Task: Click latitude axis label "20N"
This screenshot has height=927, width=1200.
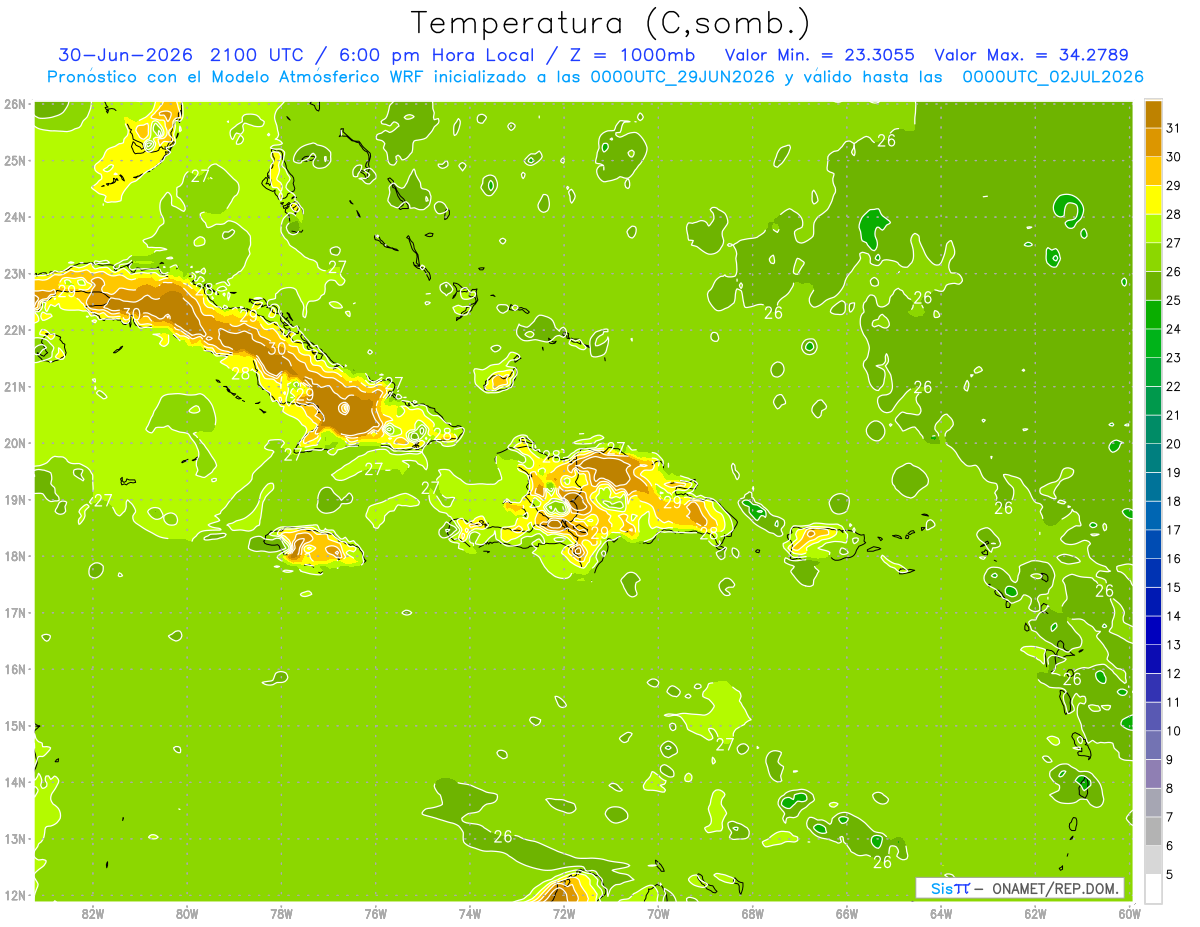Action: (15, 443)
